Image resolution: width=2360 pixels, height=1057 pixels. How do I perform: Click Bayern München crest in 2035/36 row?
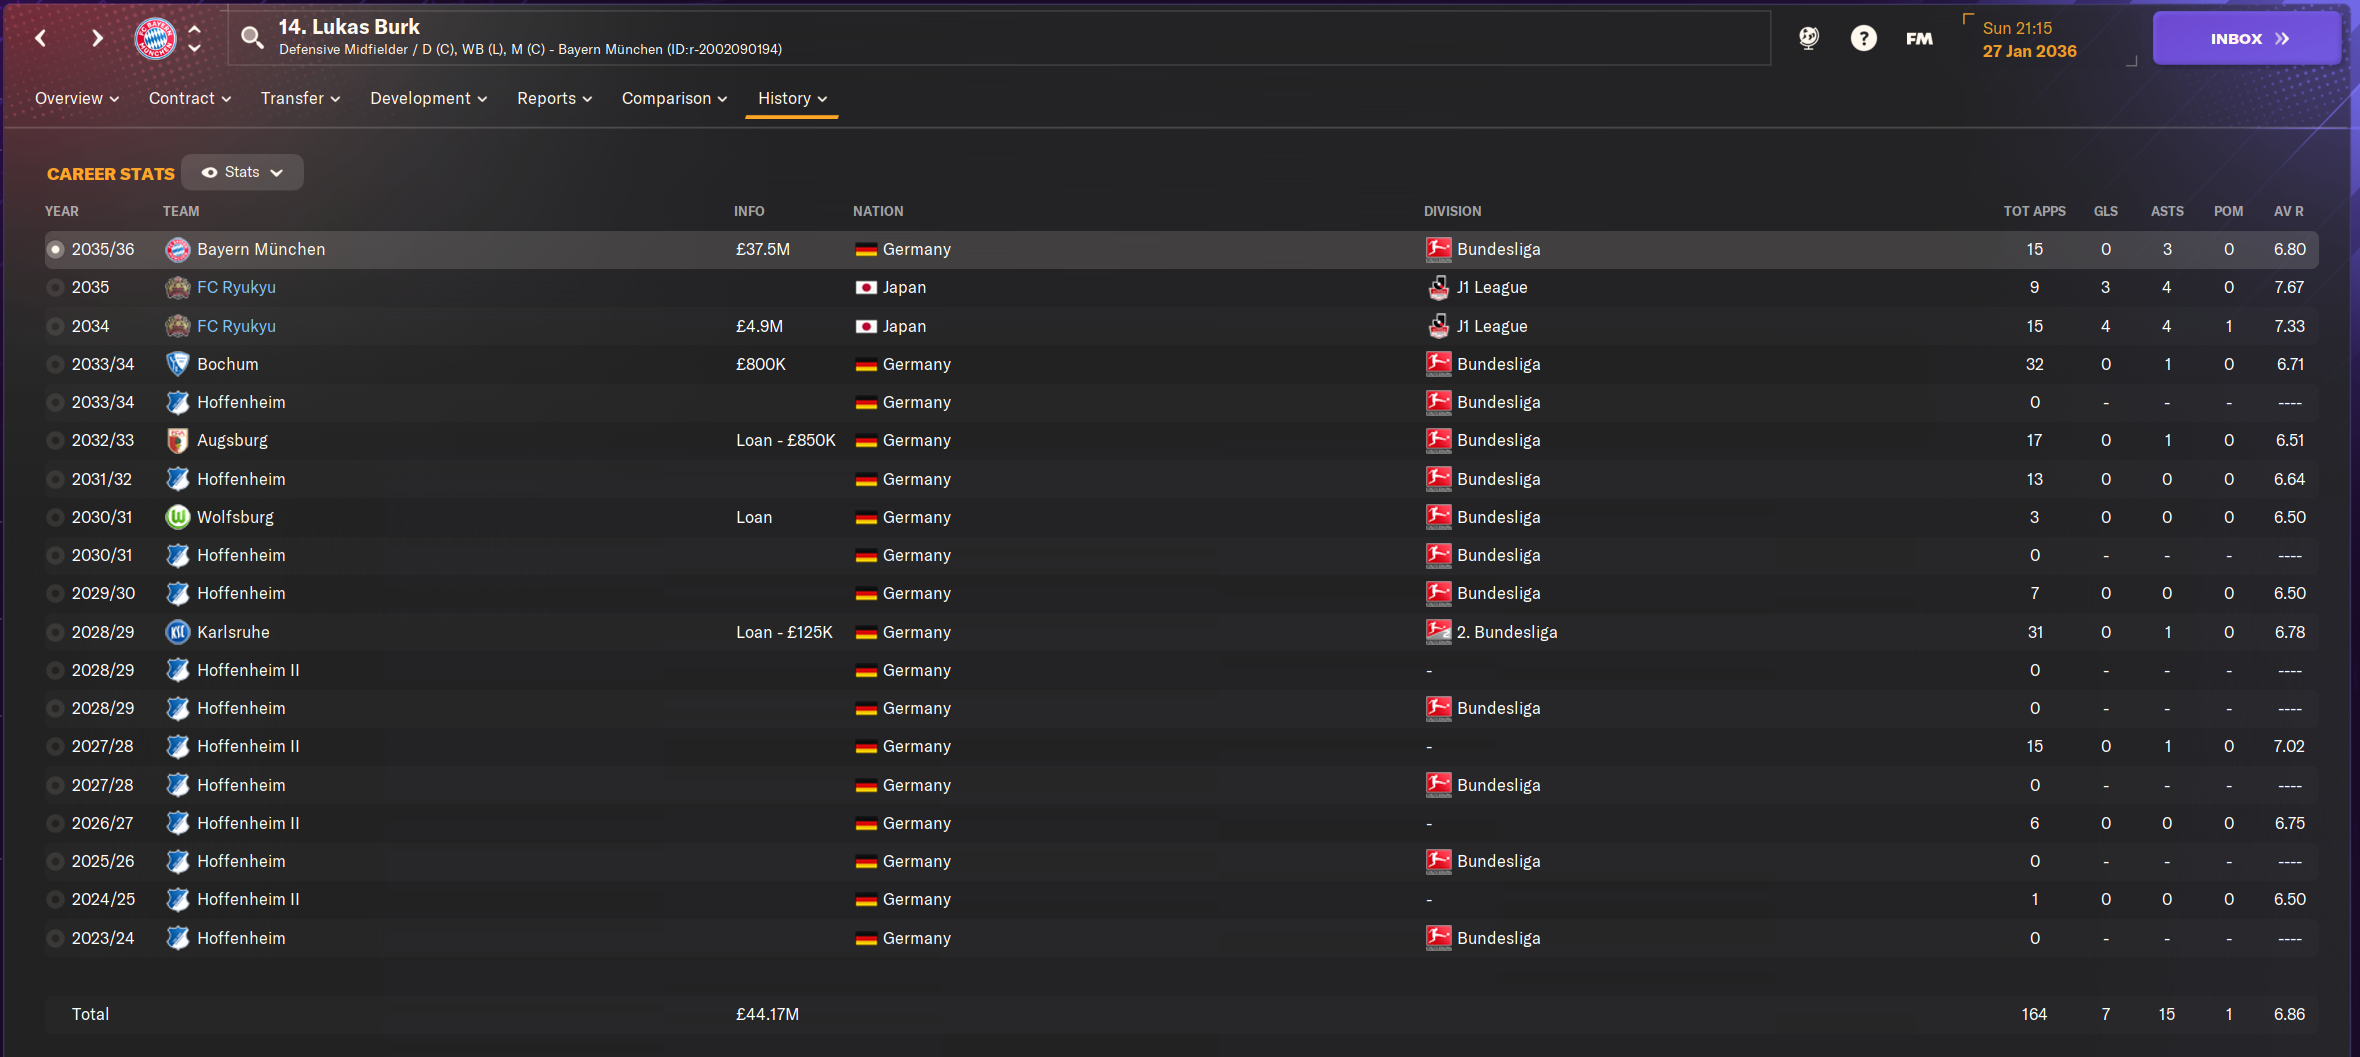[178, 249]
